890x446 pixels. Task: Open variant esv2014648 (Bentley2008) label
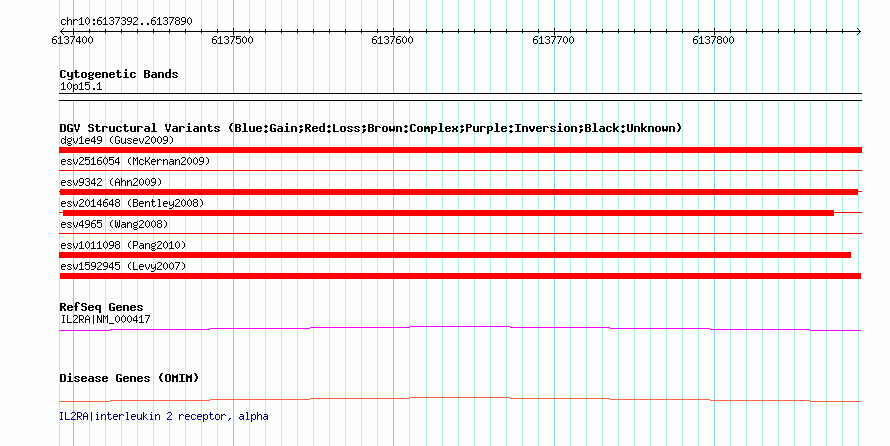click(x=132, y=203)
